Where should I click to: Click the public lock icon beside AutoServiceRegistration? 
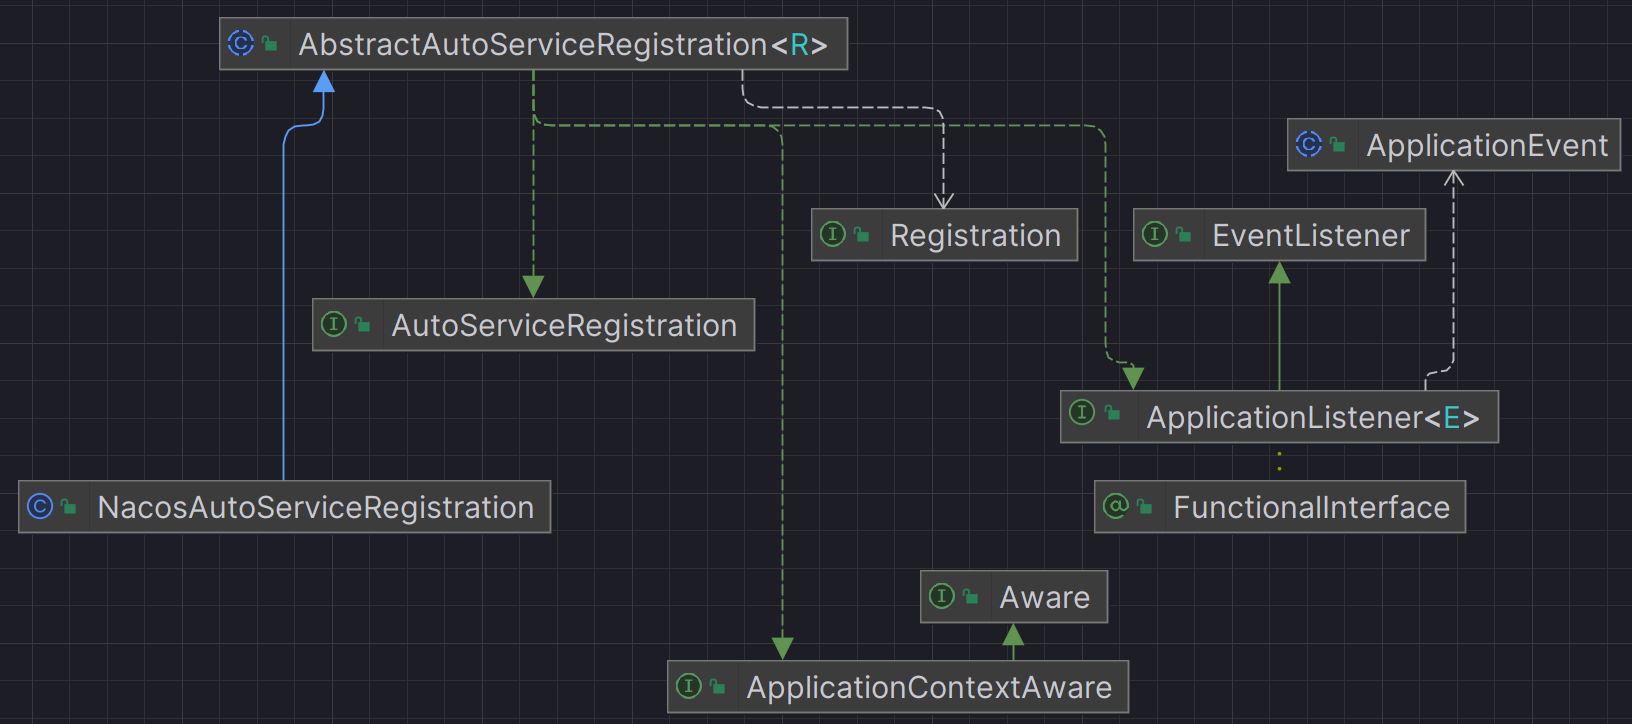[x=363, y=325]
